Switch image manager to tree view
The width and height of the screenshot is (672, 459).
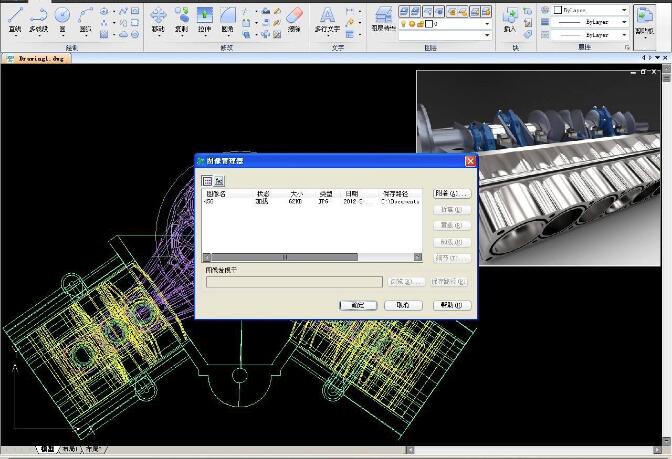pyautogui.click(x=219, y=180)
